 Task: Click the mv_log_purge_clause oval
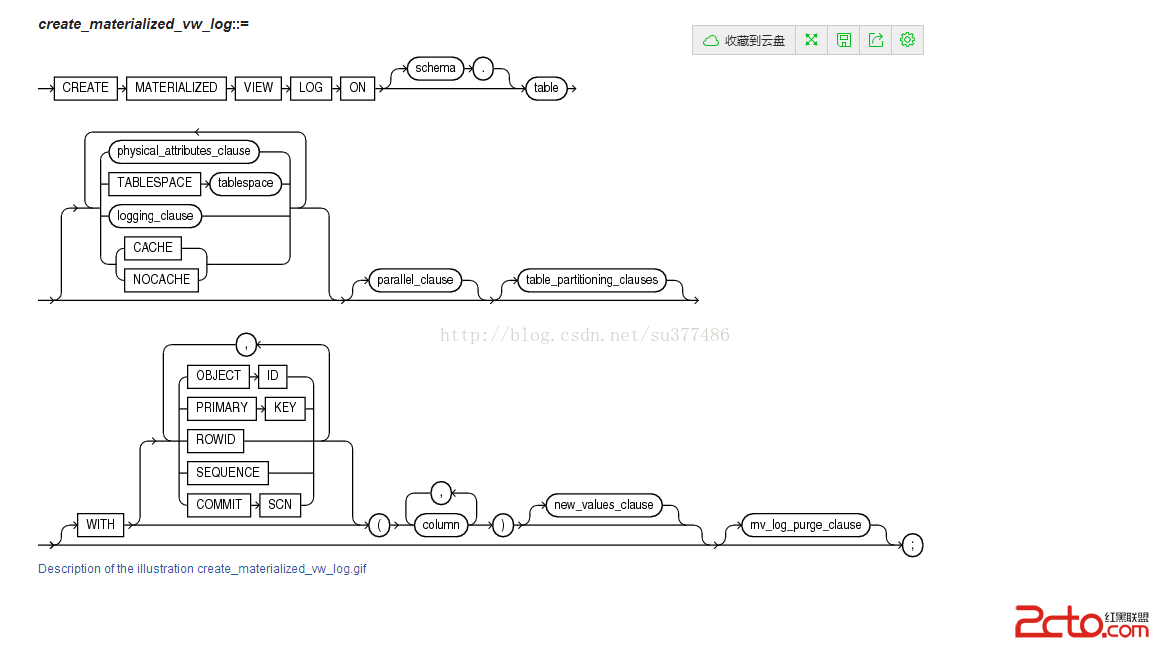pyautogui.click(x=806, y=525)
